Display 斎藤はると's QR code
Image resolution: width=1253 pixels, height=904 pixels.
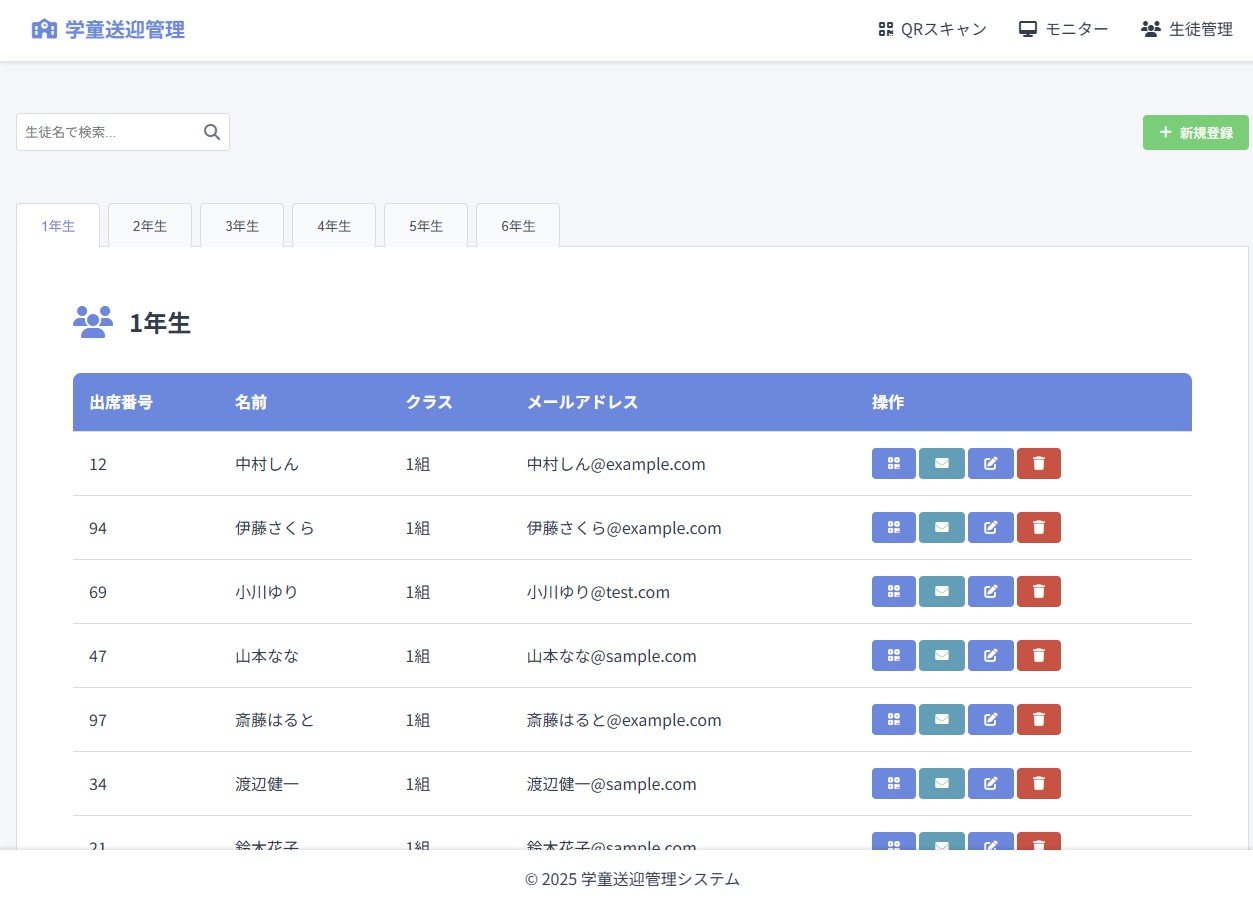[893, 719]
